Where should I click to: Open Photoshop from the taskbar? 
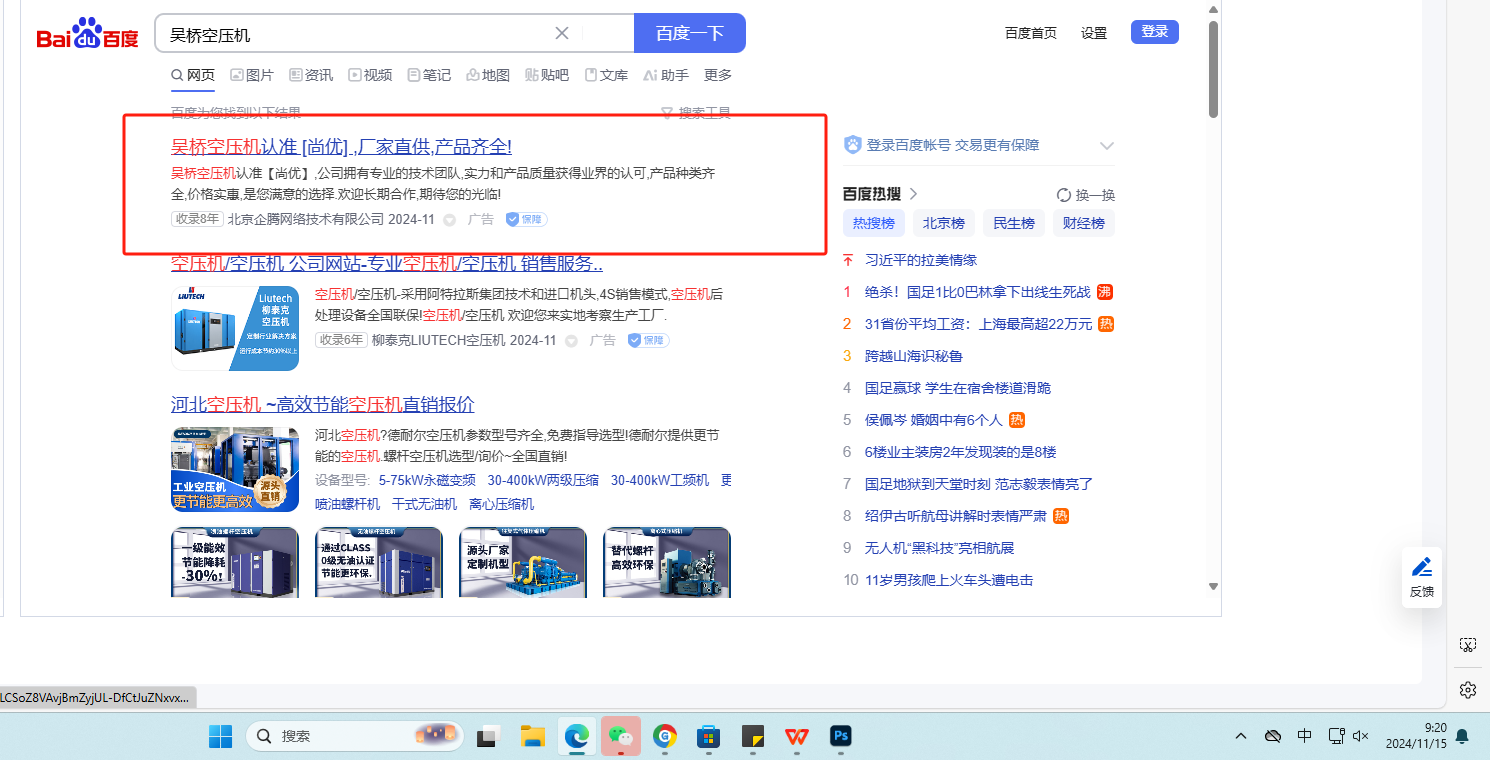click(841, 736)
